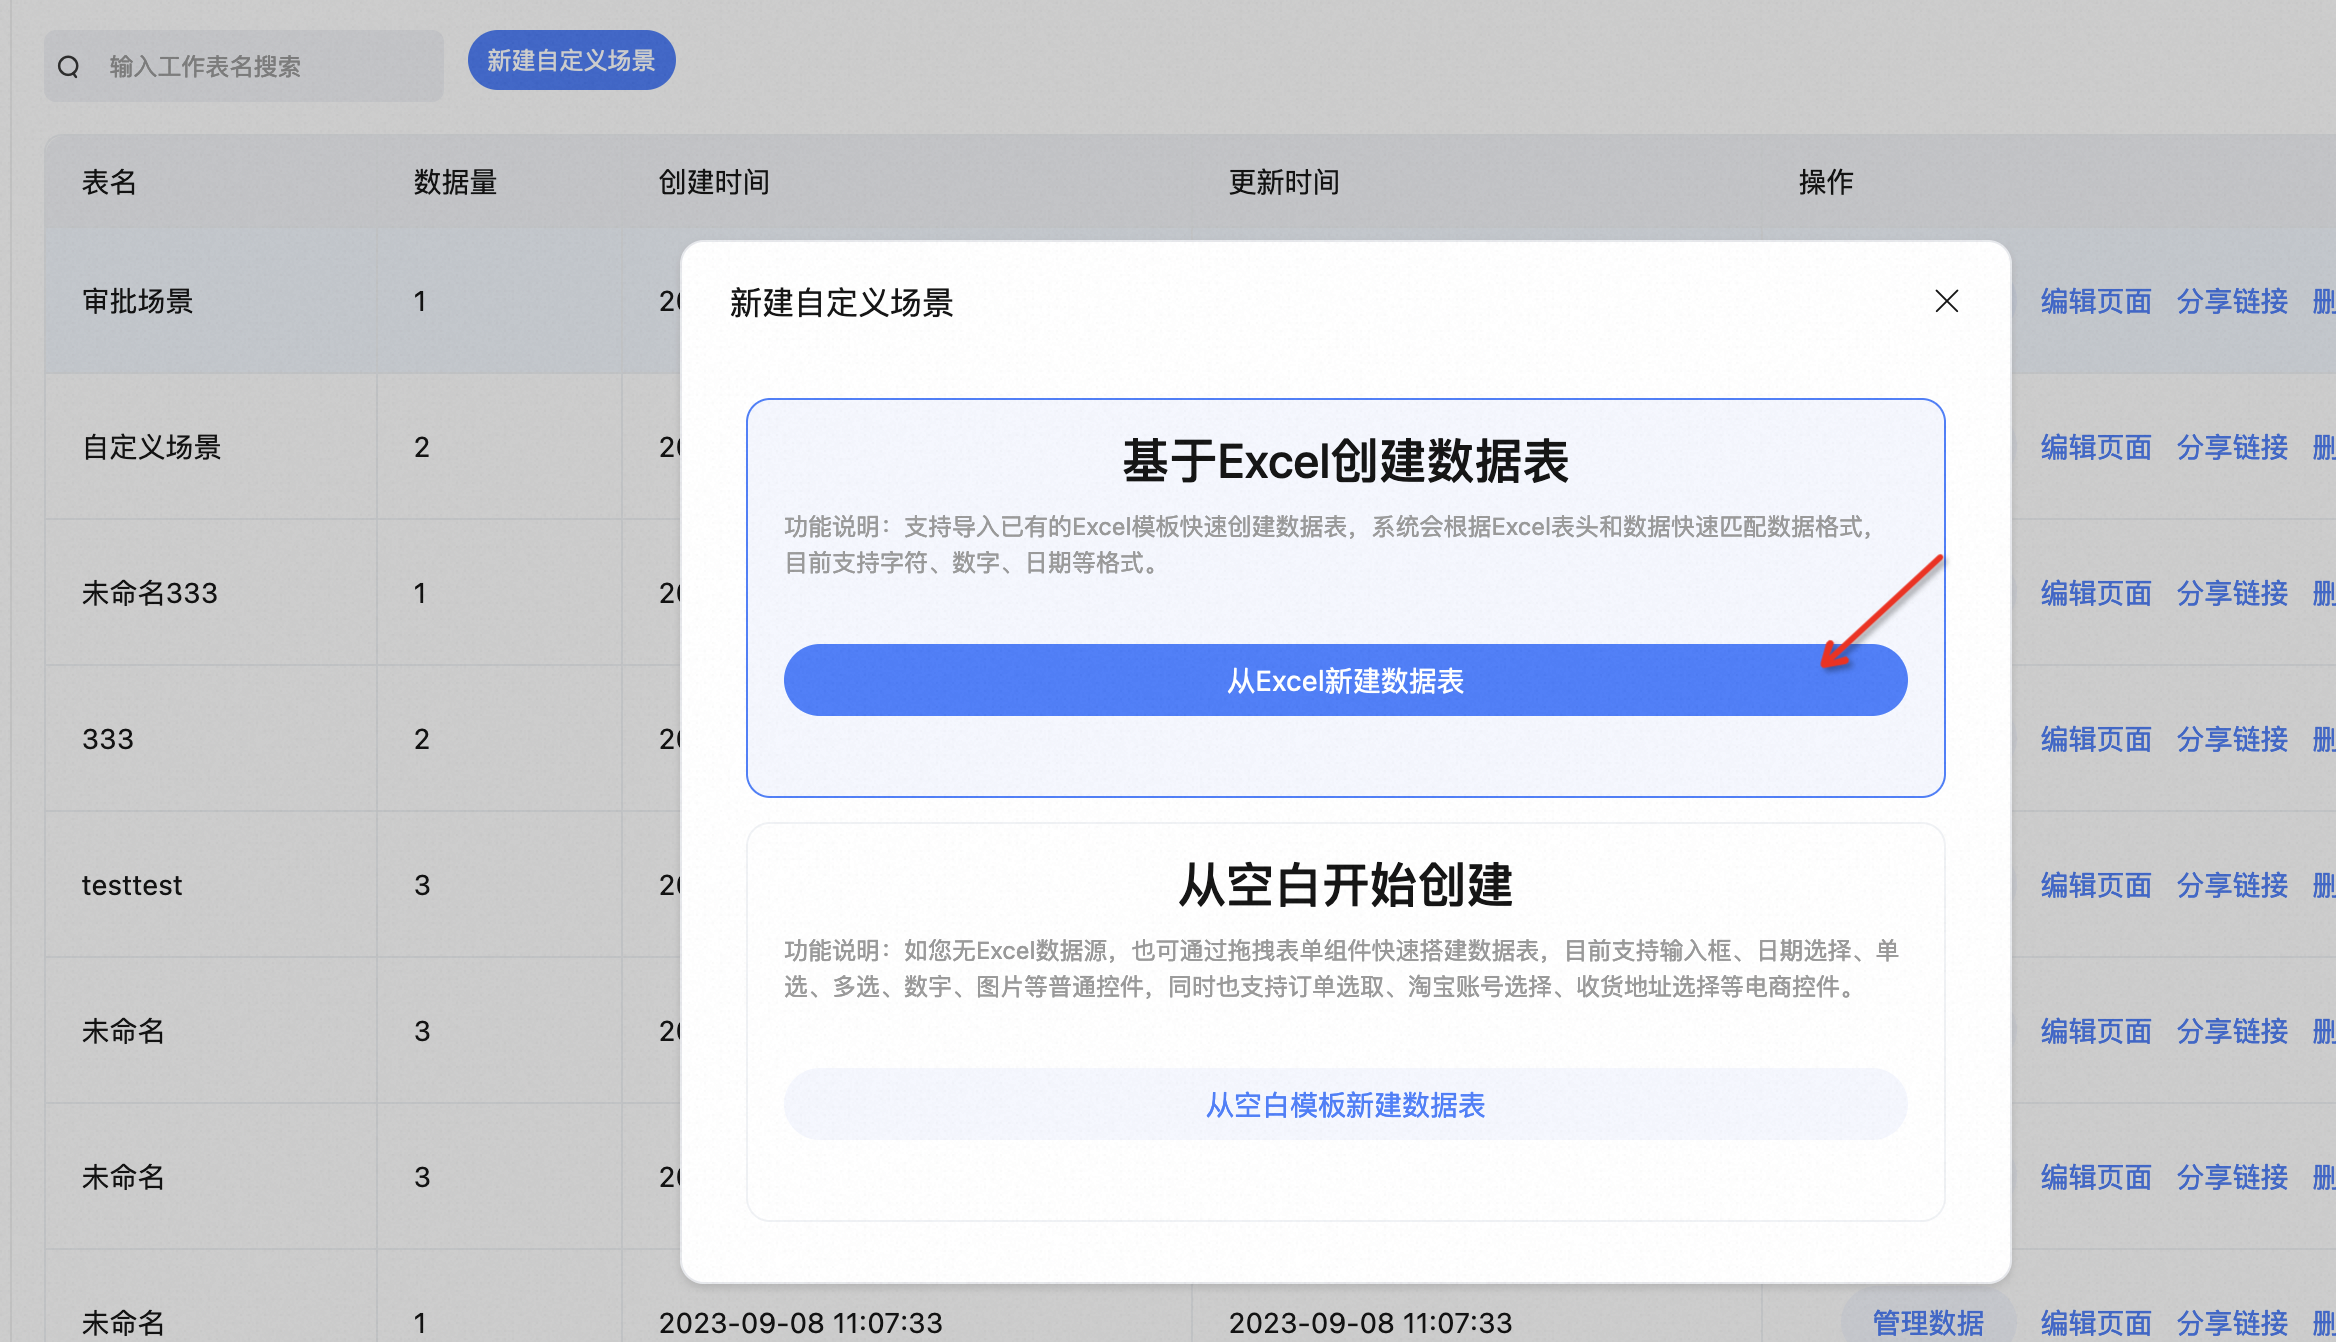Click the search magnifier icon
Viewport: 2336px width, 1342px height.
(x=69, y=67)
